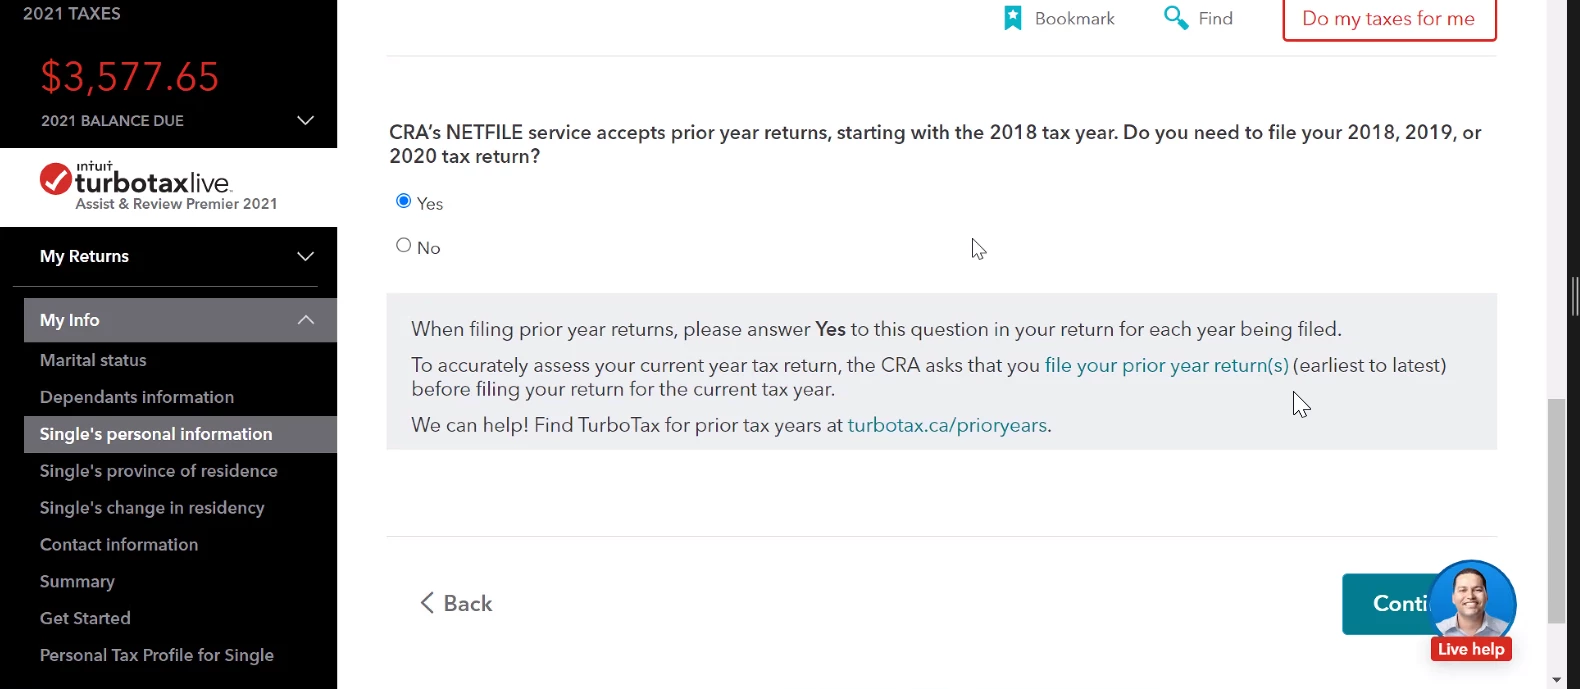1580x689 pixels.
Task: Open turbotax.ca/prioryears link
Action: (x=947, y=425)
